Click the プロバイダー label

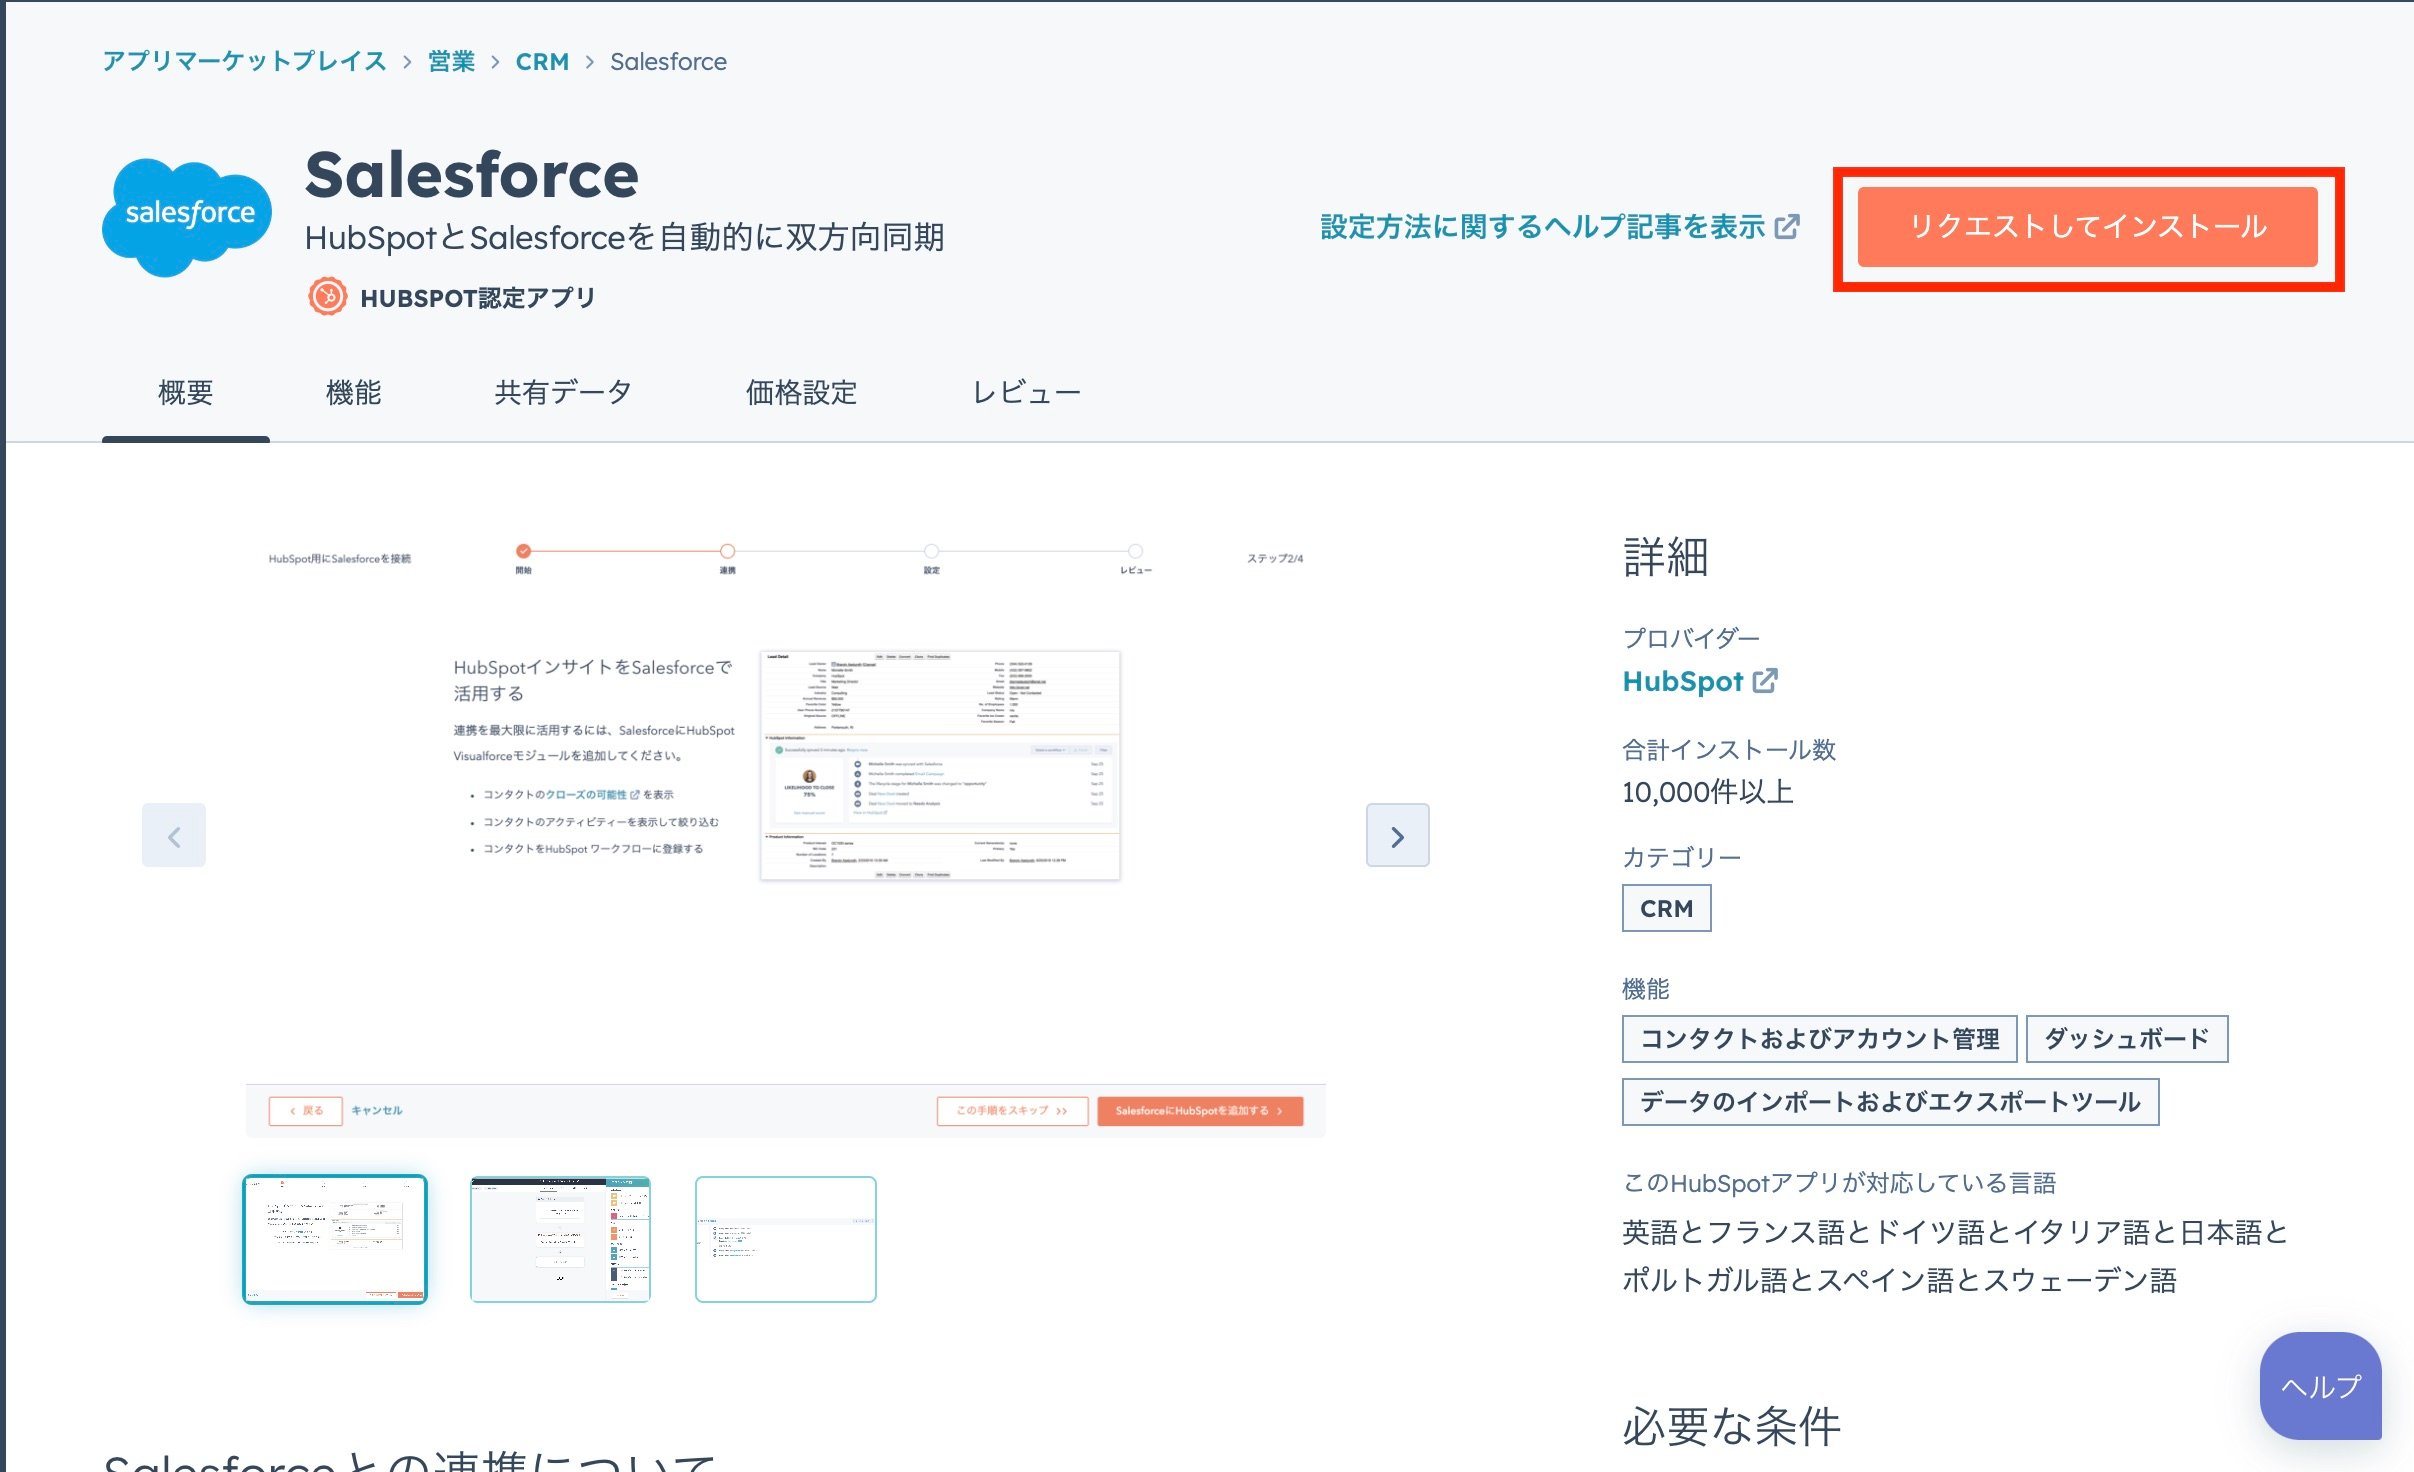pyautogui.click(x=1691, y=637)
